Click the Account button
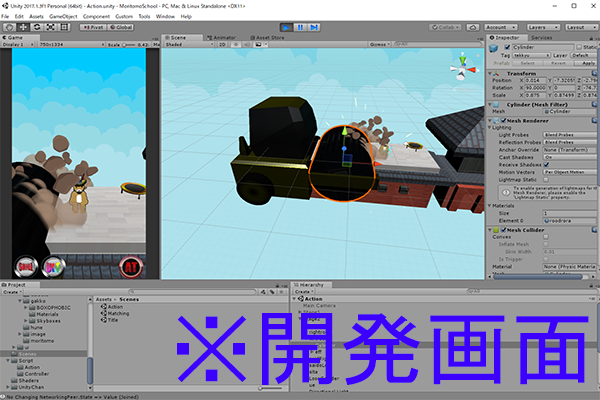 [x=499, y=28]
